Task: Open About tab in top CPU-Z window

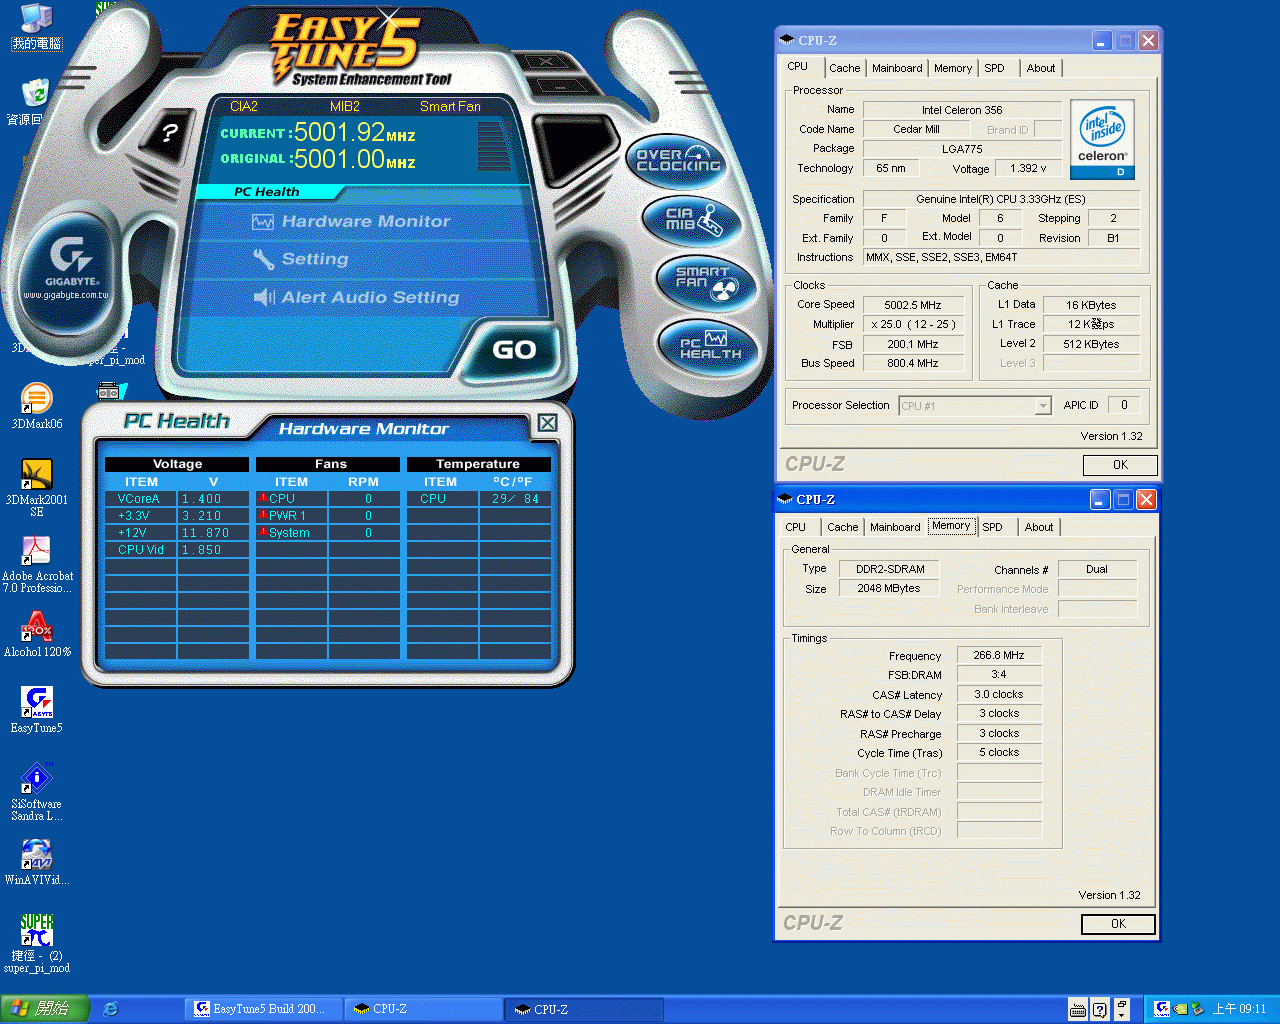Action: [1041, 68]
